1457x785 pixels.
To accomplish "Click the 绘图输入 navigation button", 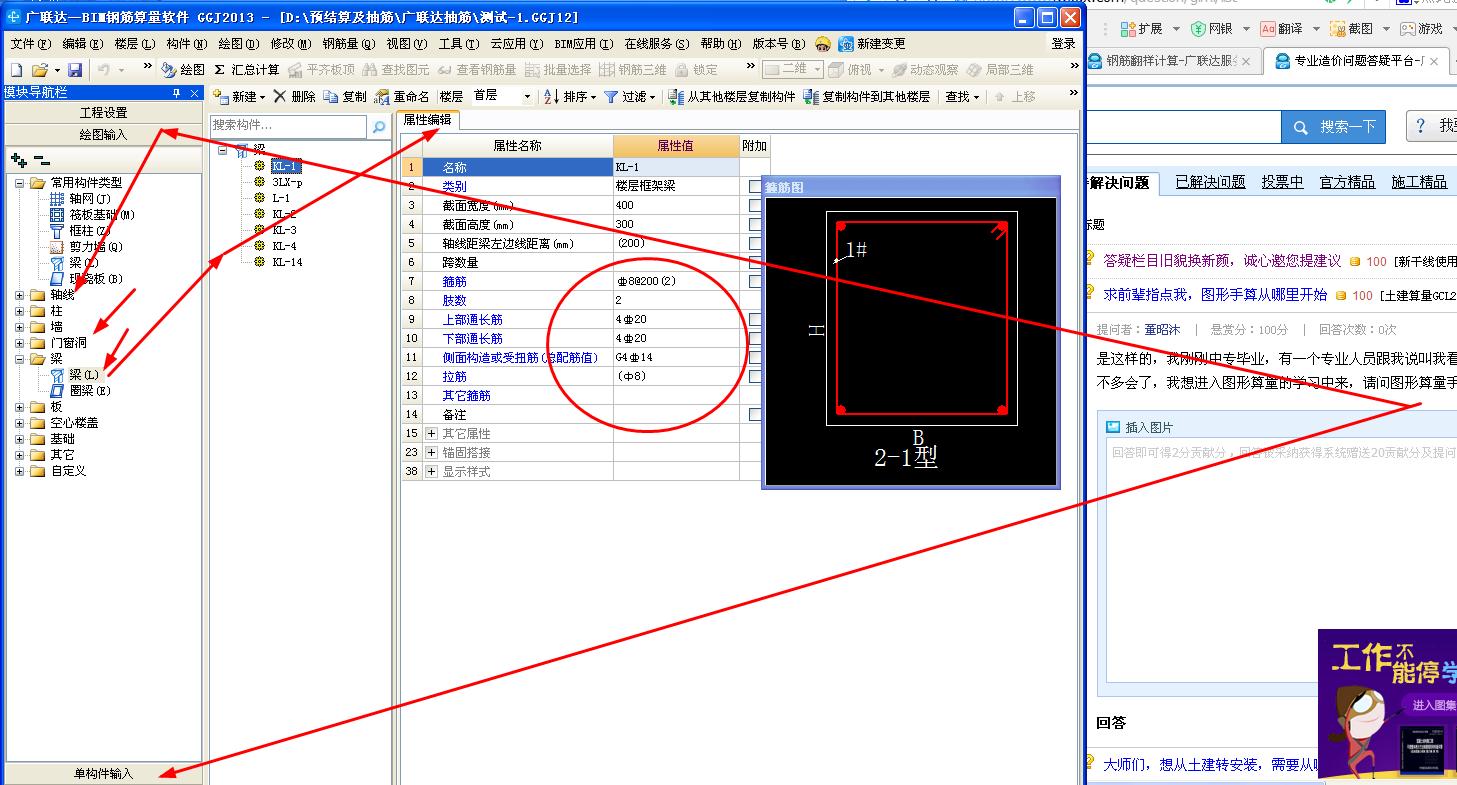I will (104, 134).
